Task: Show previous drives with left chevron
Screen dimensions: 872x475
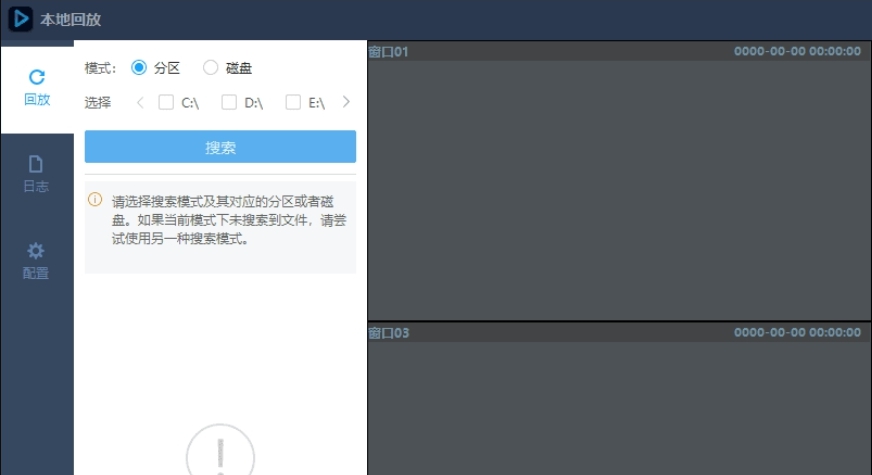Action: tap(140, 102)
